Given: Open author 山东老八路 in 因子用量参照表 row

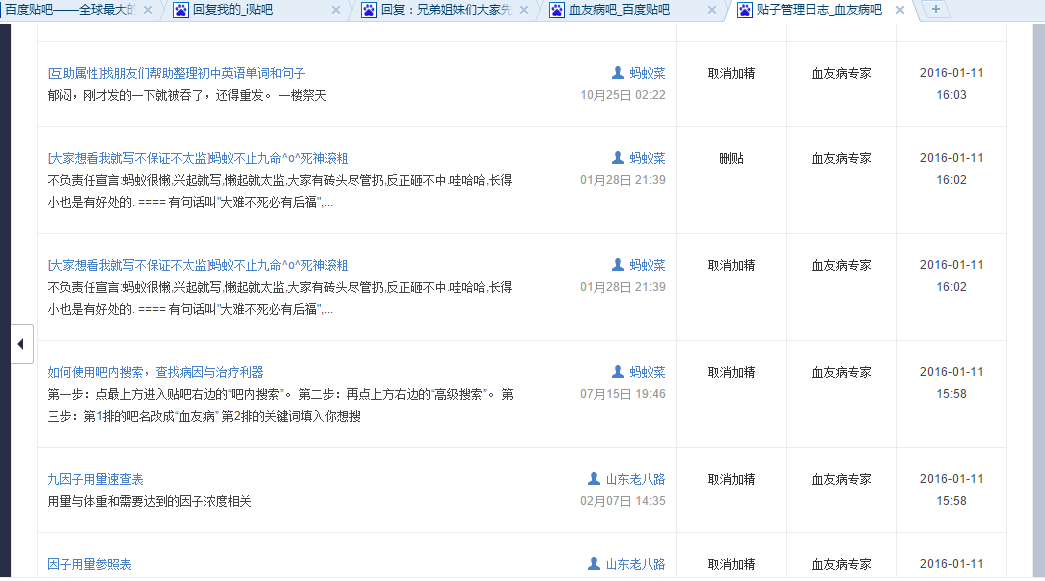Looking at the screenshot, I should [635, 564].
